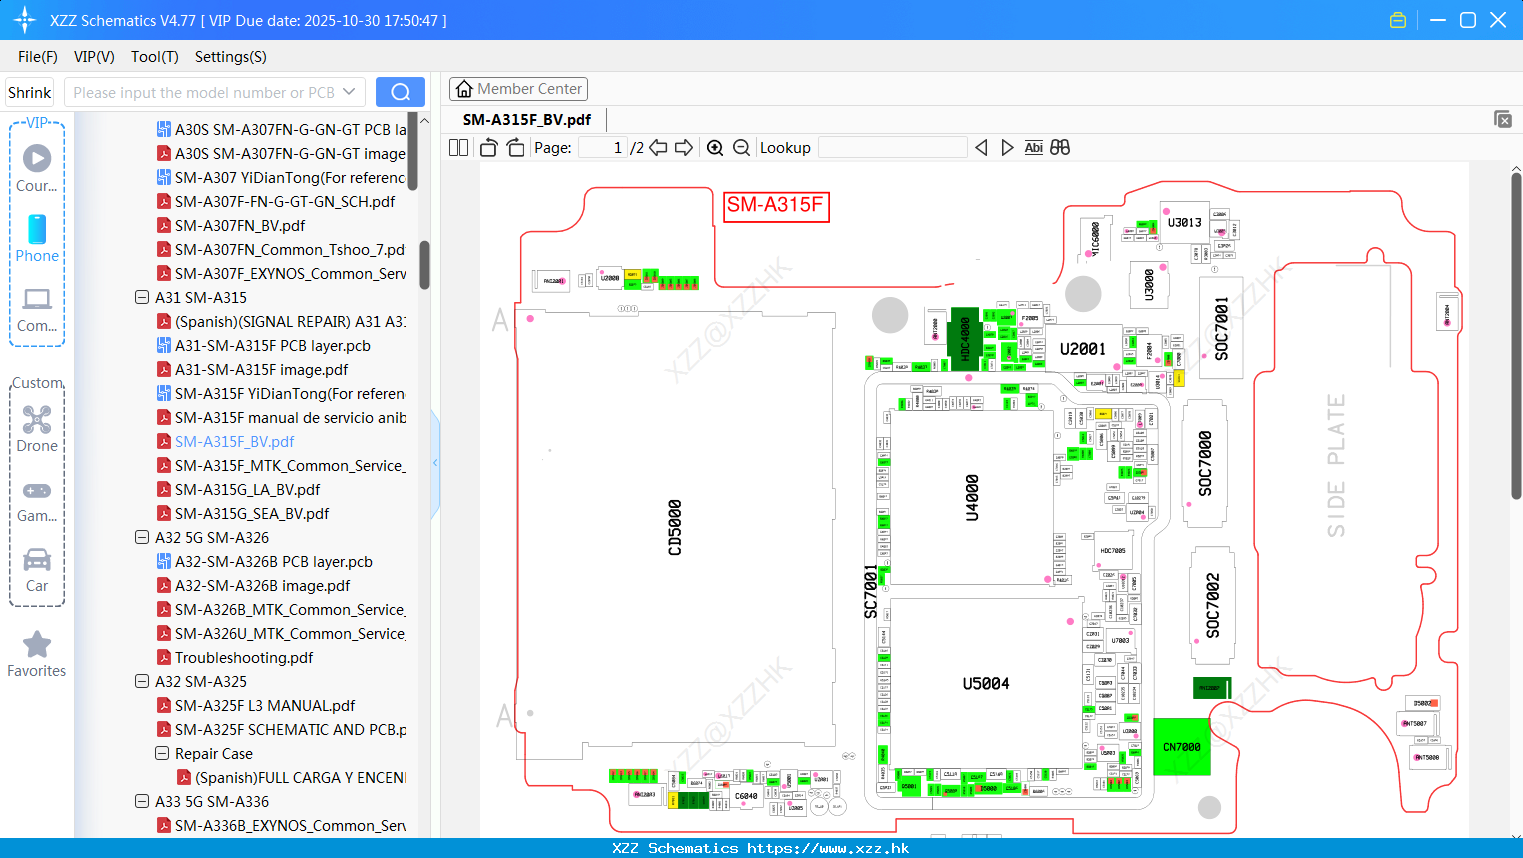This screenshot has width=1523, height=858.
Task: Click U2001 component on board view
Action: [x=1082, y=349]
